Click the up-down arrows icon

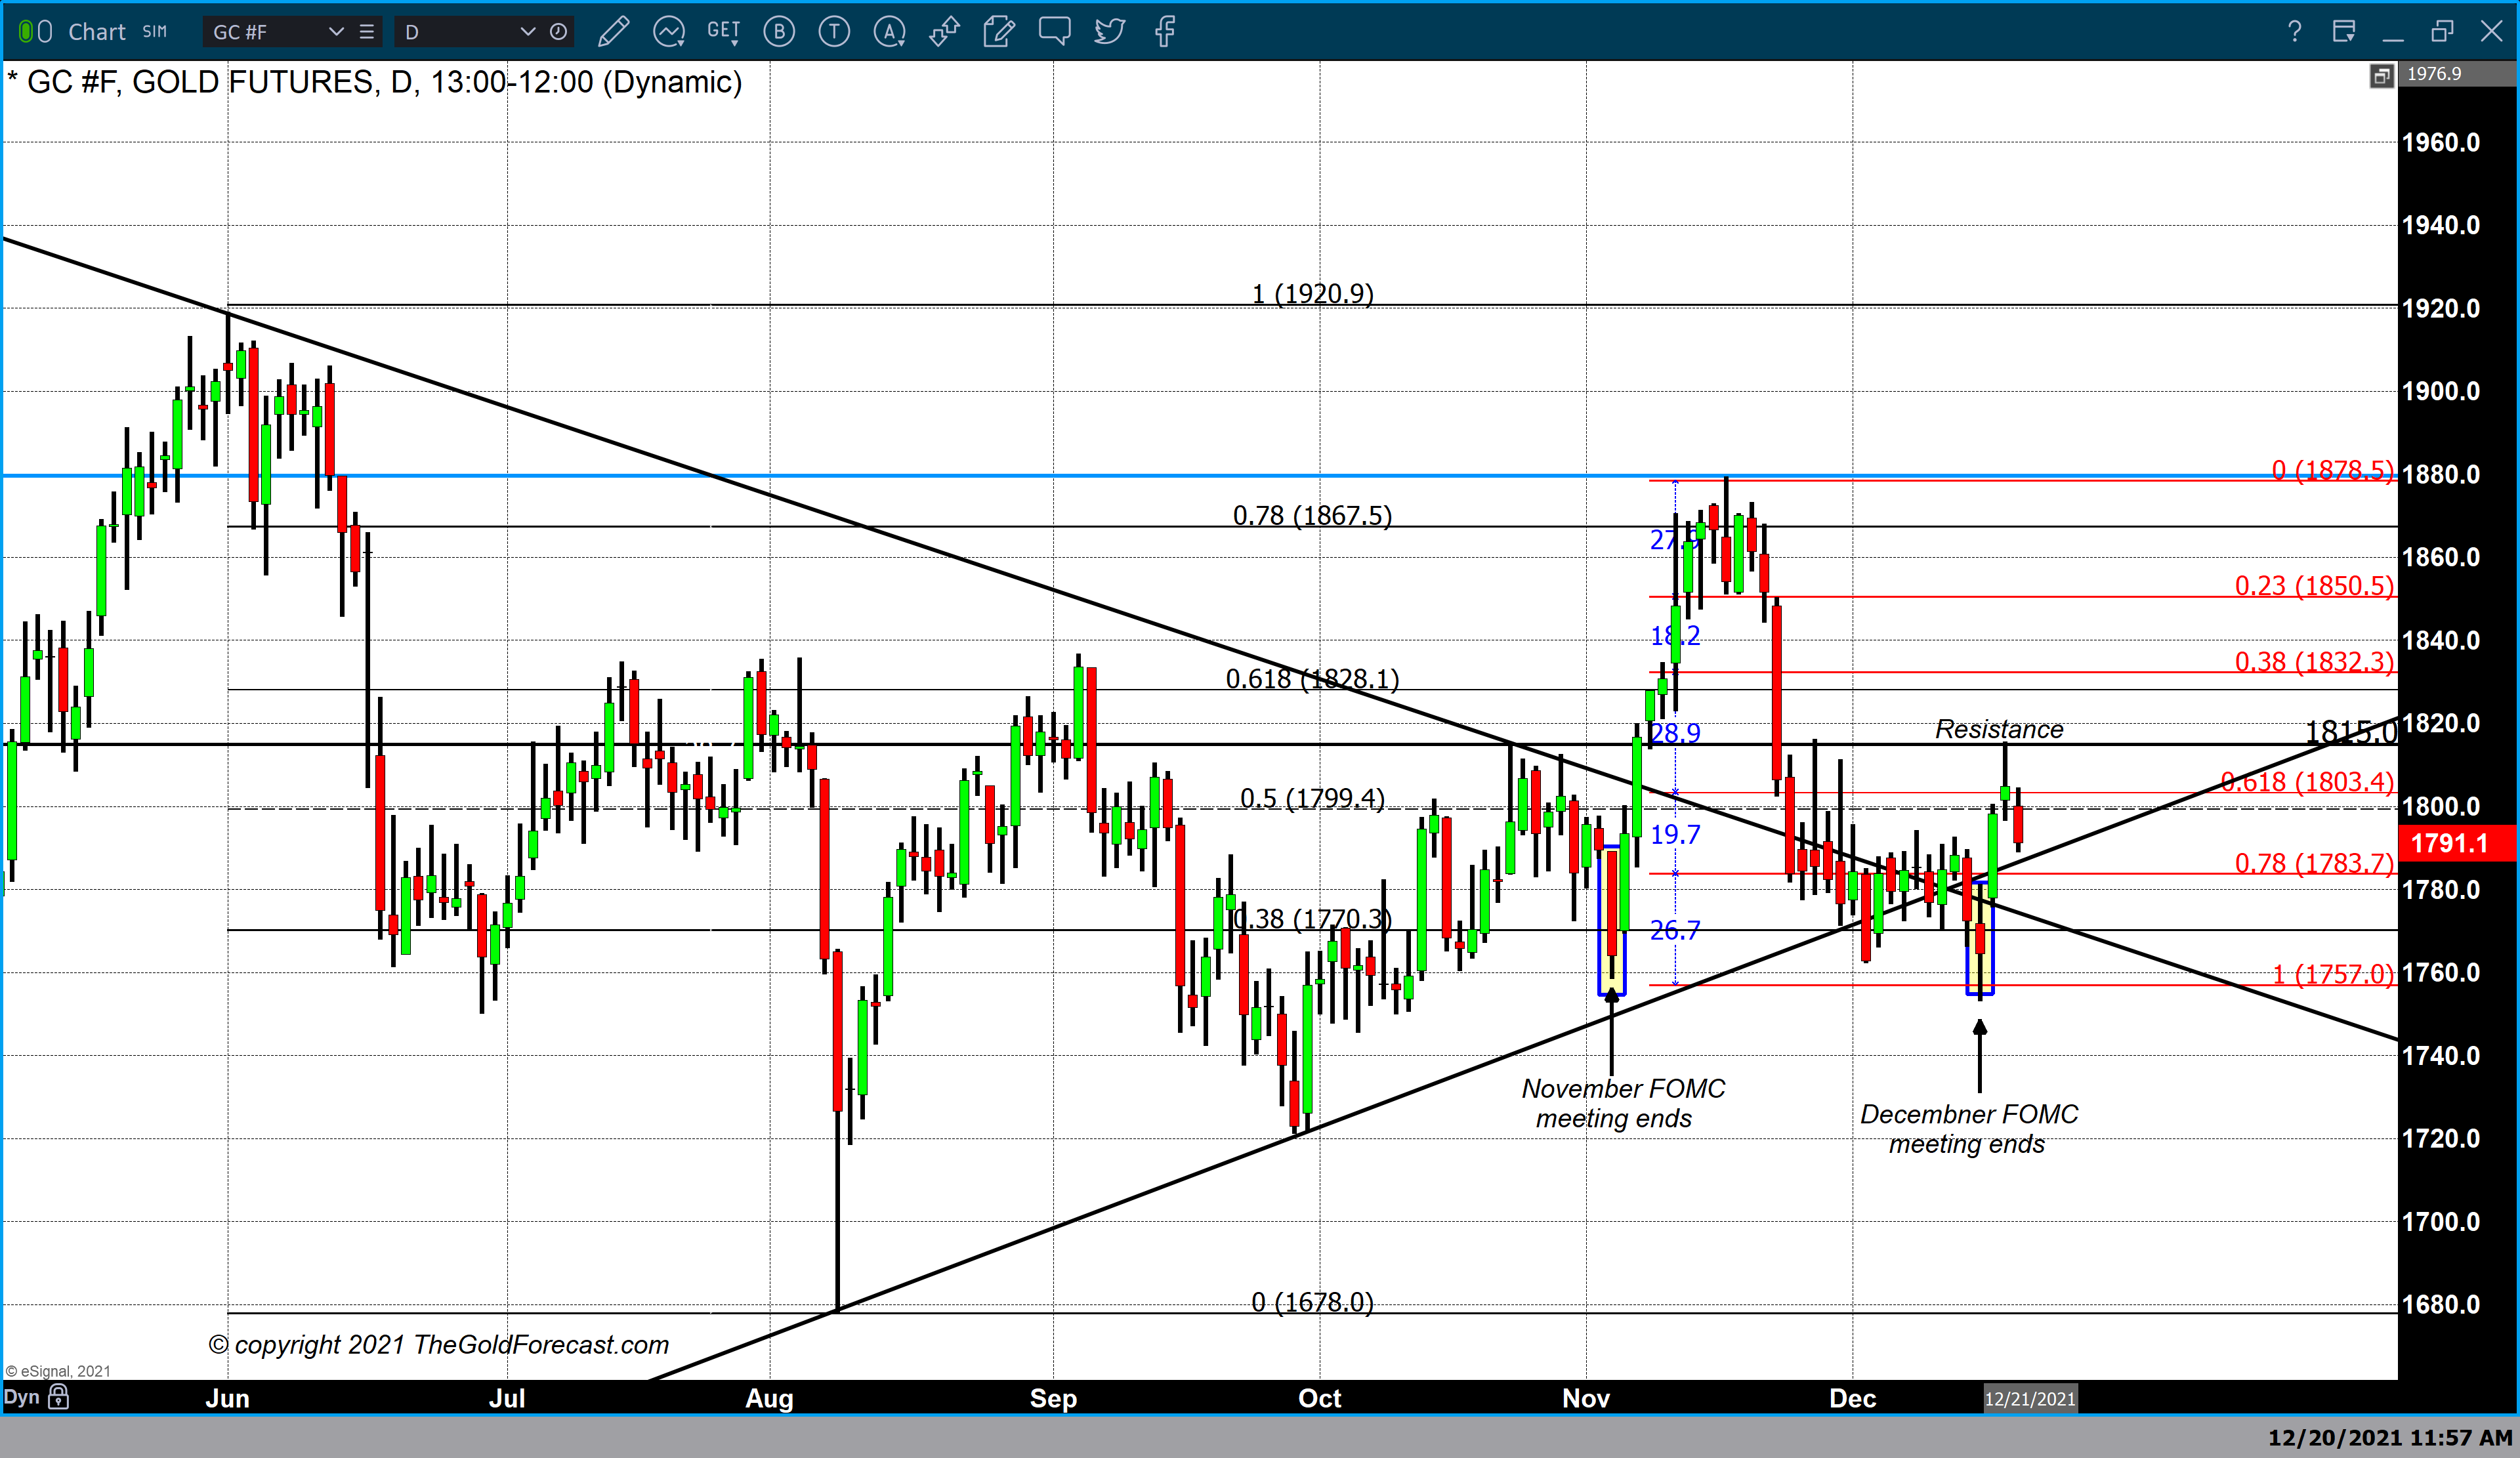pos(944,32)
